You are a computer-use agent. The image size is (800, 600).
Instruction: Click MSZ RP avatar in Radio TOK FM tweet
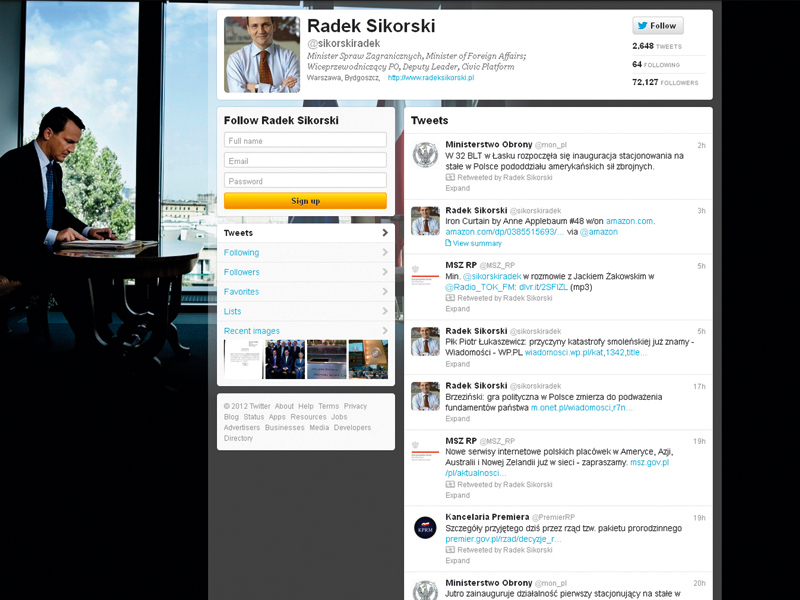pos(425,276)
